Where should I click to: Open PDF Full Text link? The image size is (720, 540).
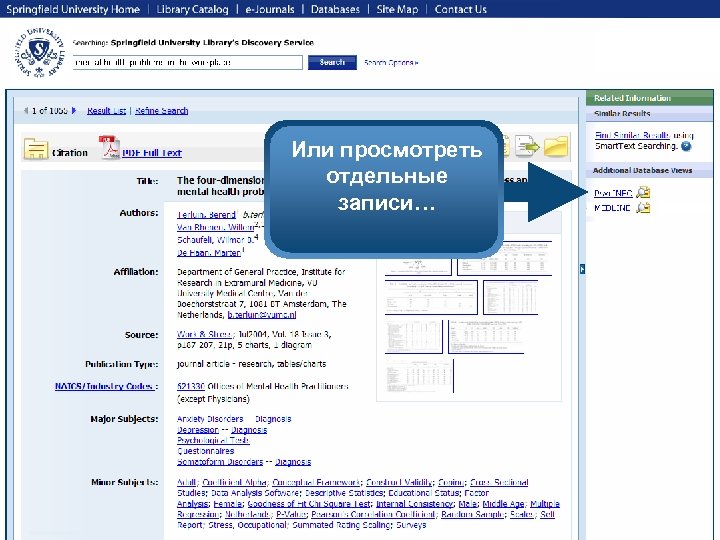[152, 153]
